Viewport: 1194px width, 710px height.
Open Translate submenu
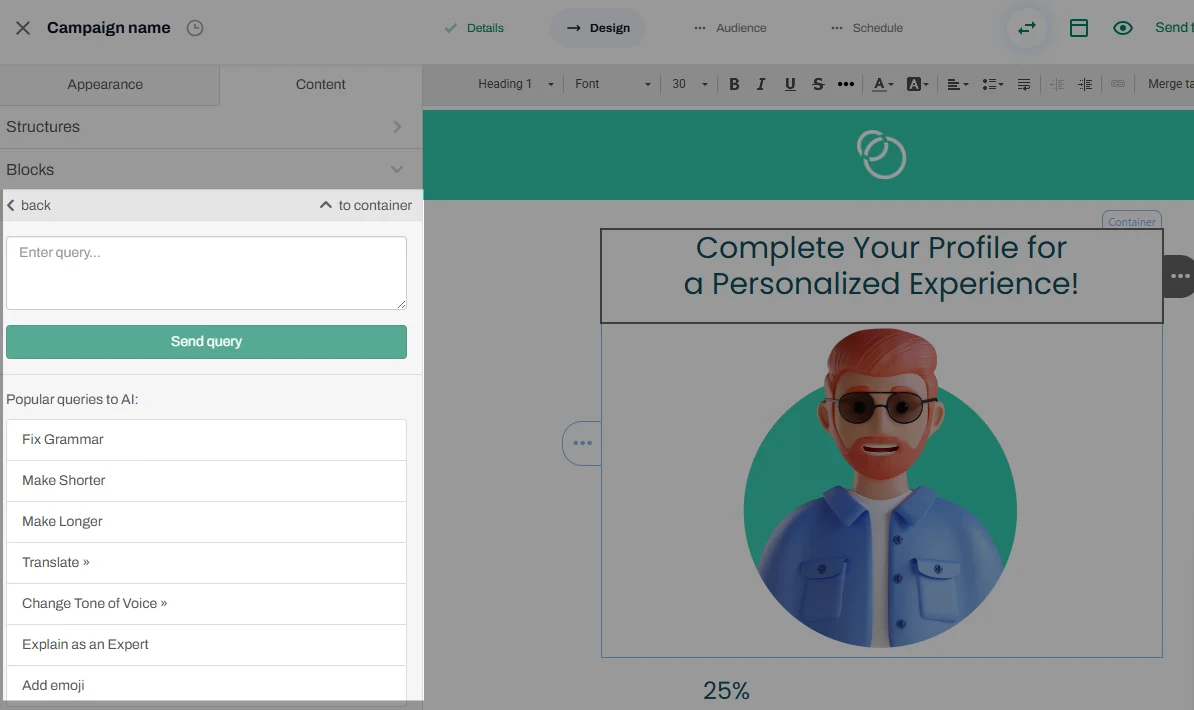(x=206, y=563)
